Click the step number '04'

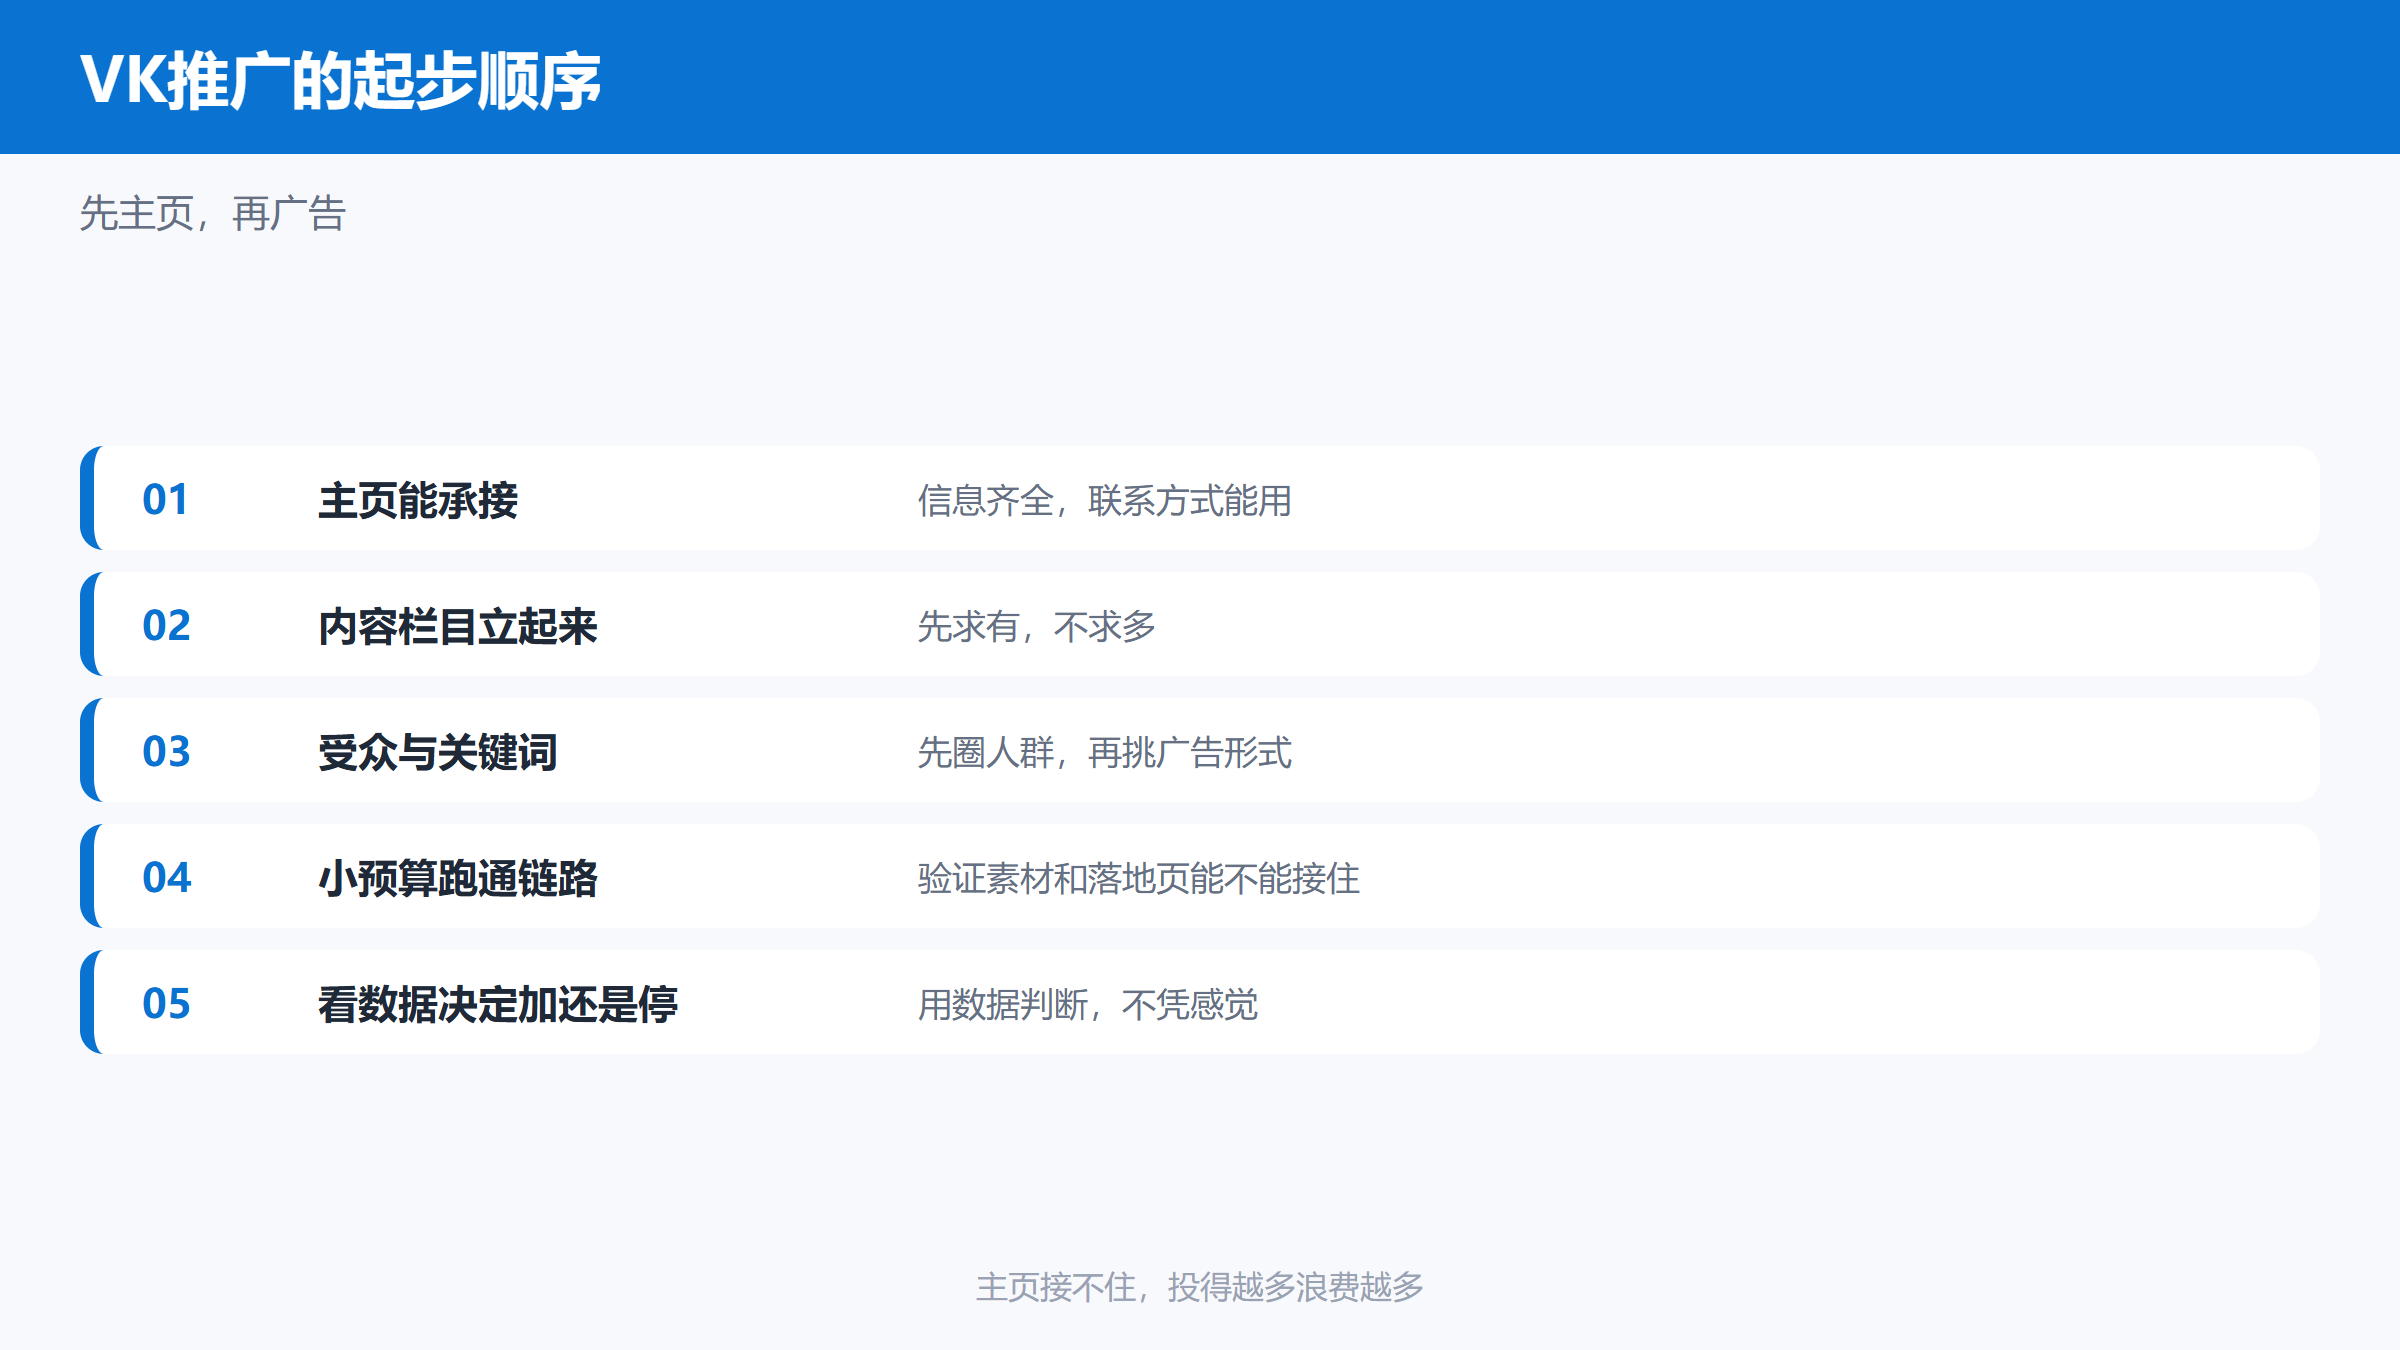click(x=166, y=877)
